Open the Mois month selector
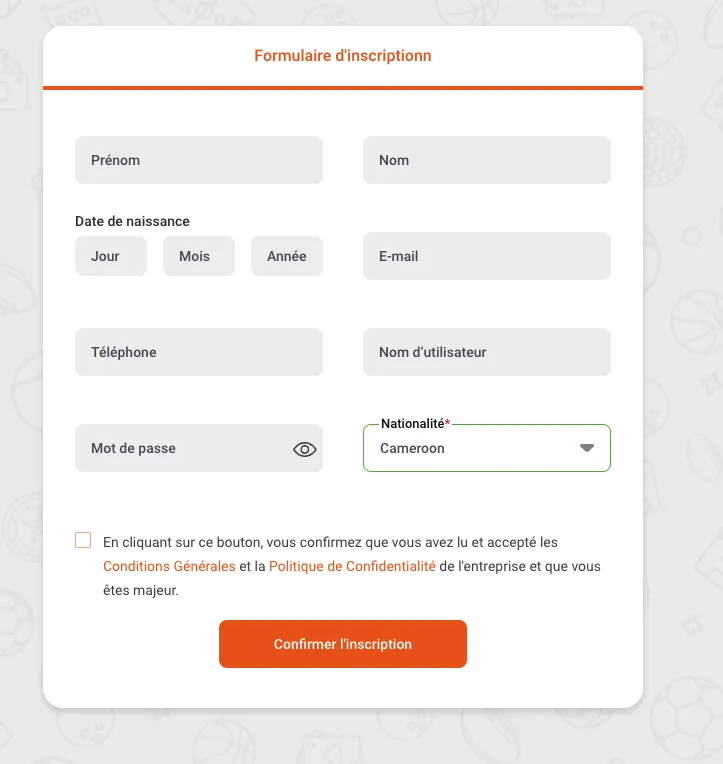 click(x=198, y=256)
